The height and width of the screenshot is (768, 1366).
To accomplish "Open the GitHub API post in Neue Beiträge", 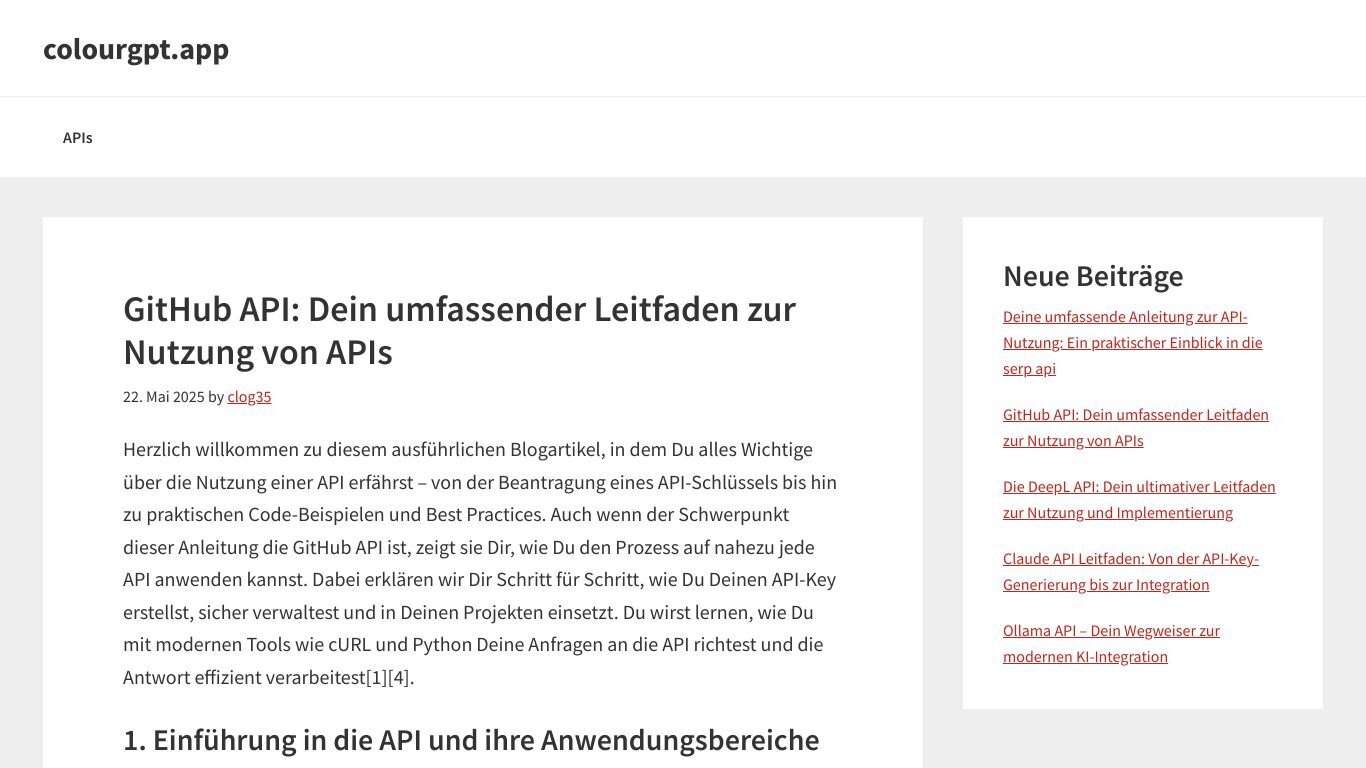I will (x=1136, y=428).
